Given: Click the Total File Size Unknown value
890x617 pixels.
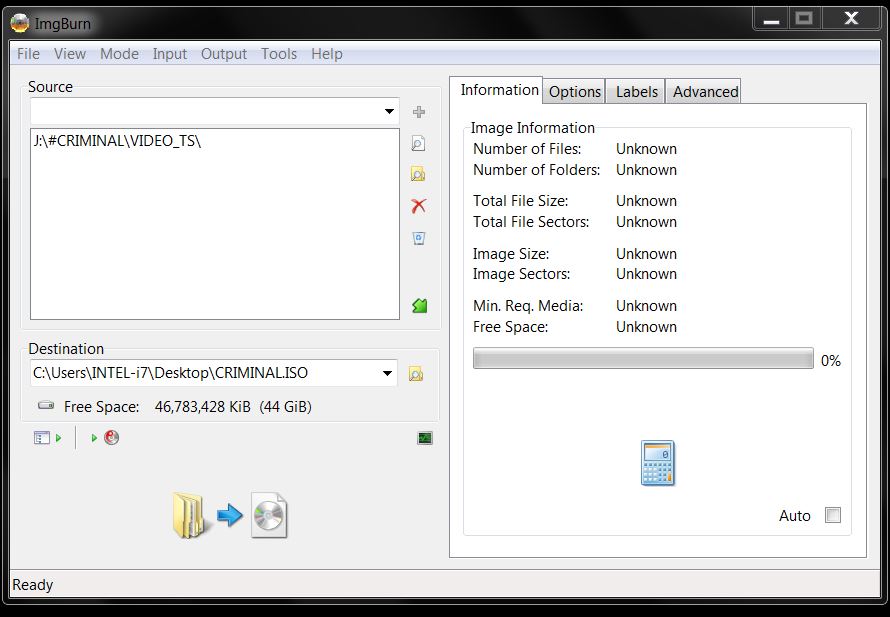Looking at the screenshot, I should coord(646,201).
